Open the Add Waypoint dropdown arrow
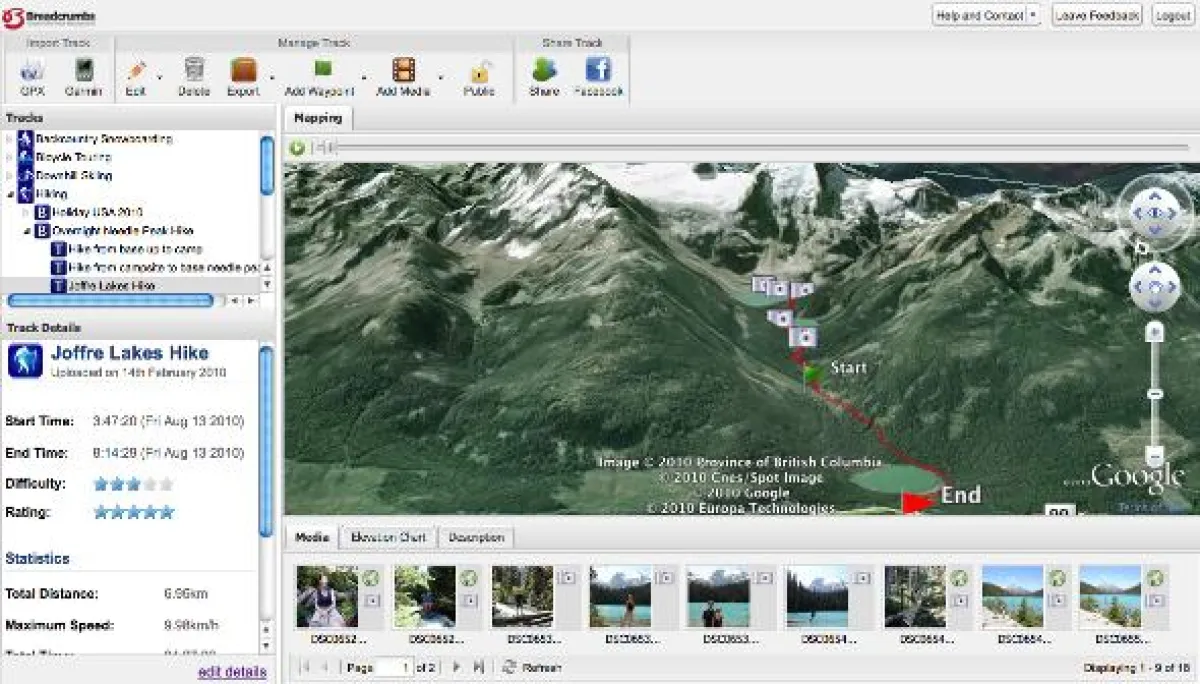This screenshot has height=684, width=1200. [x=363, y=77]
